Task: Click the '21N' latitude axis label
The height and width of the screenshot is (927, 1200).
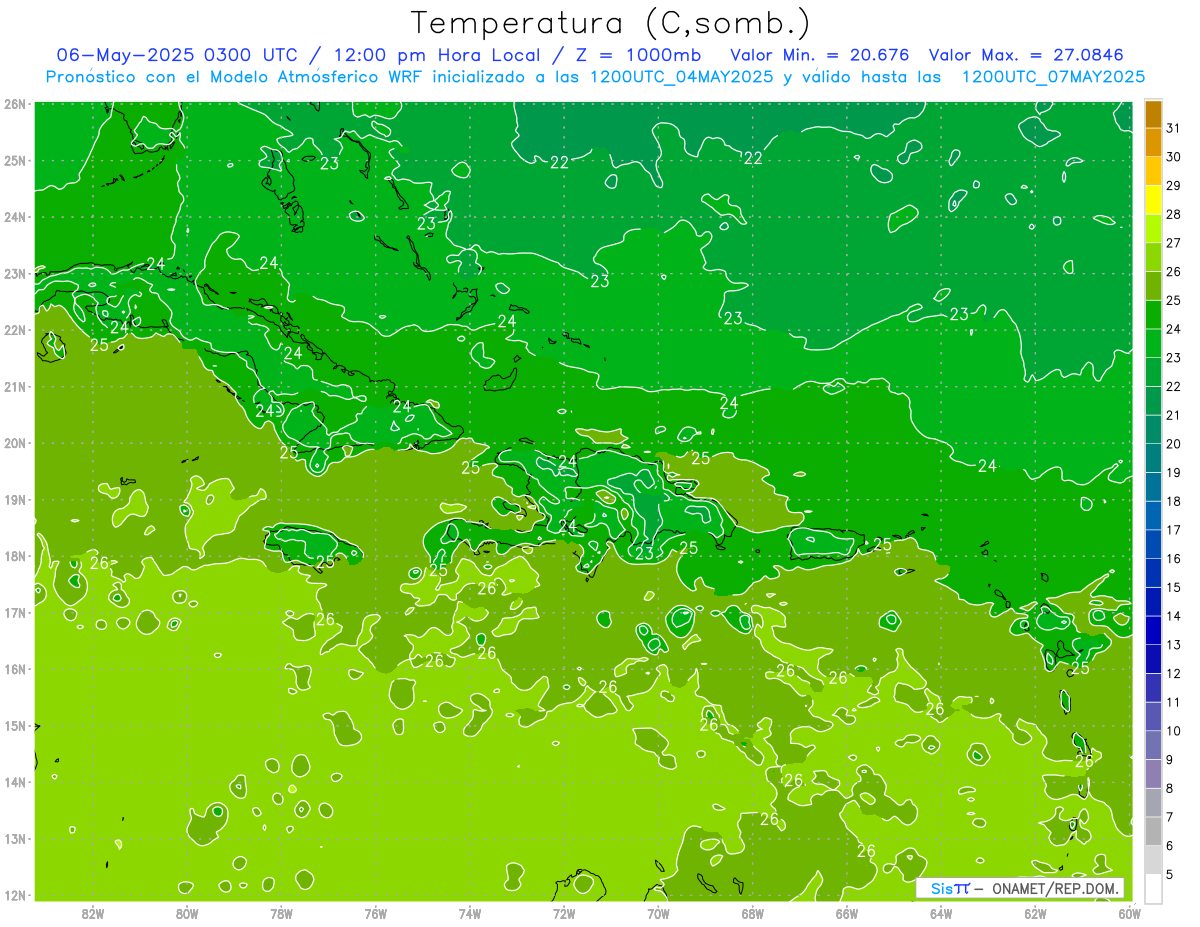Action: [x=15, y=387]
